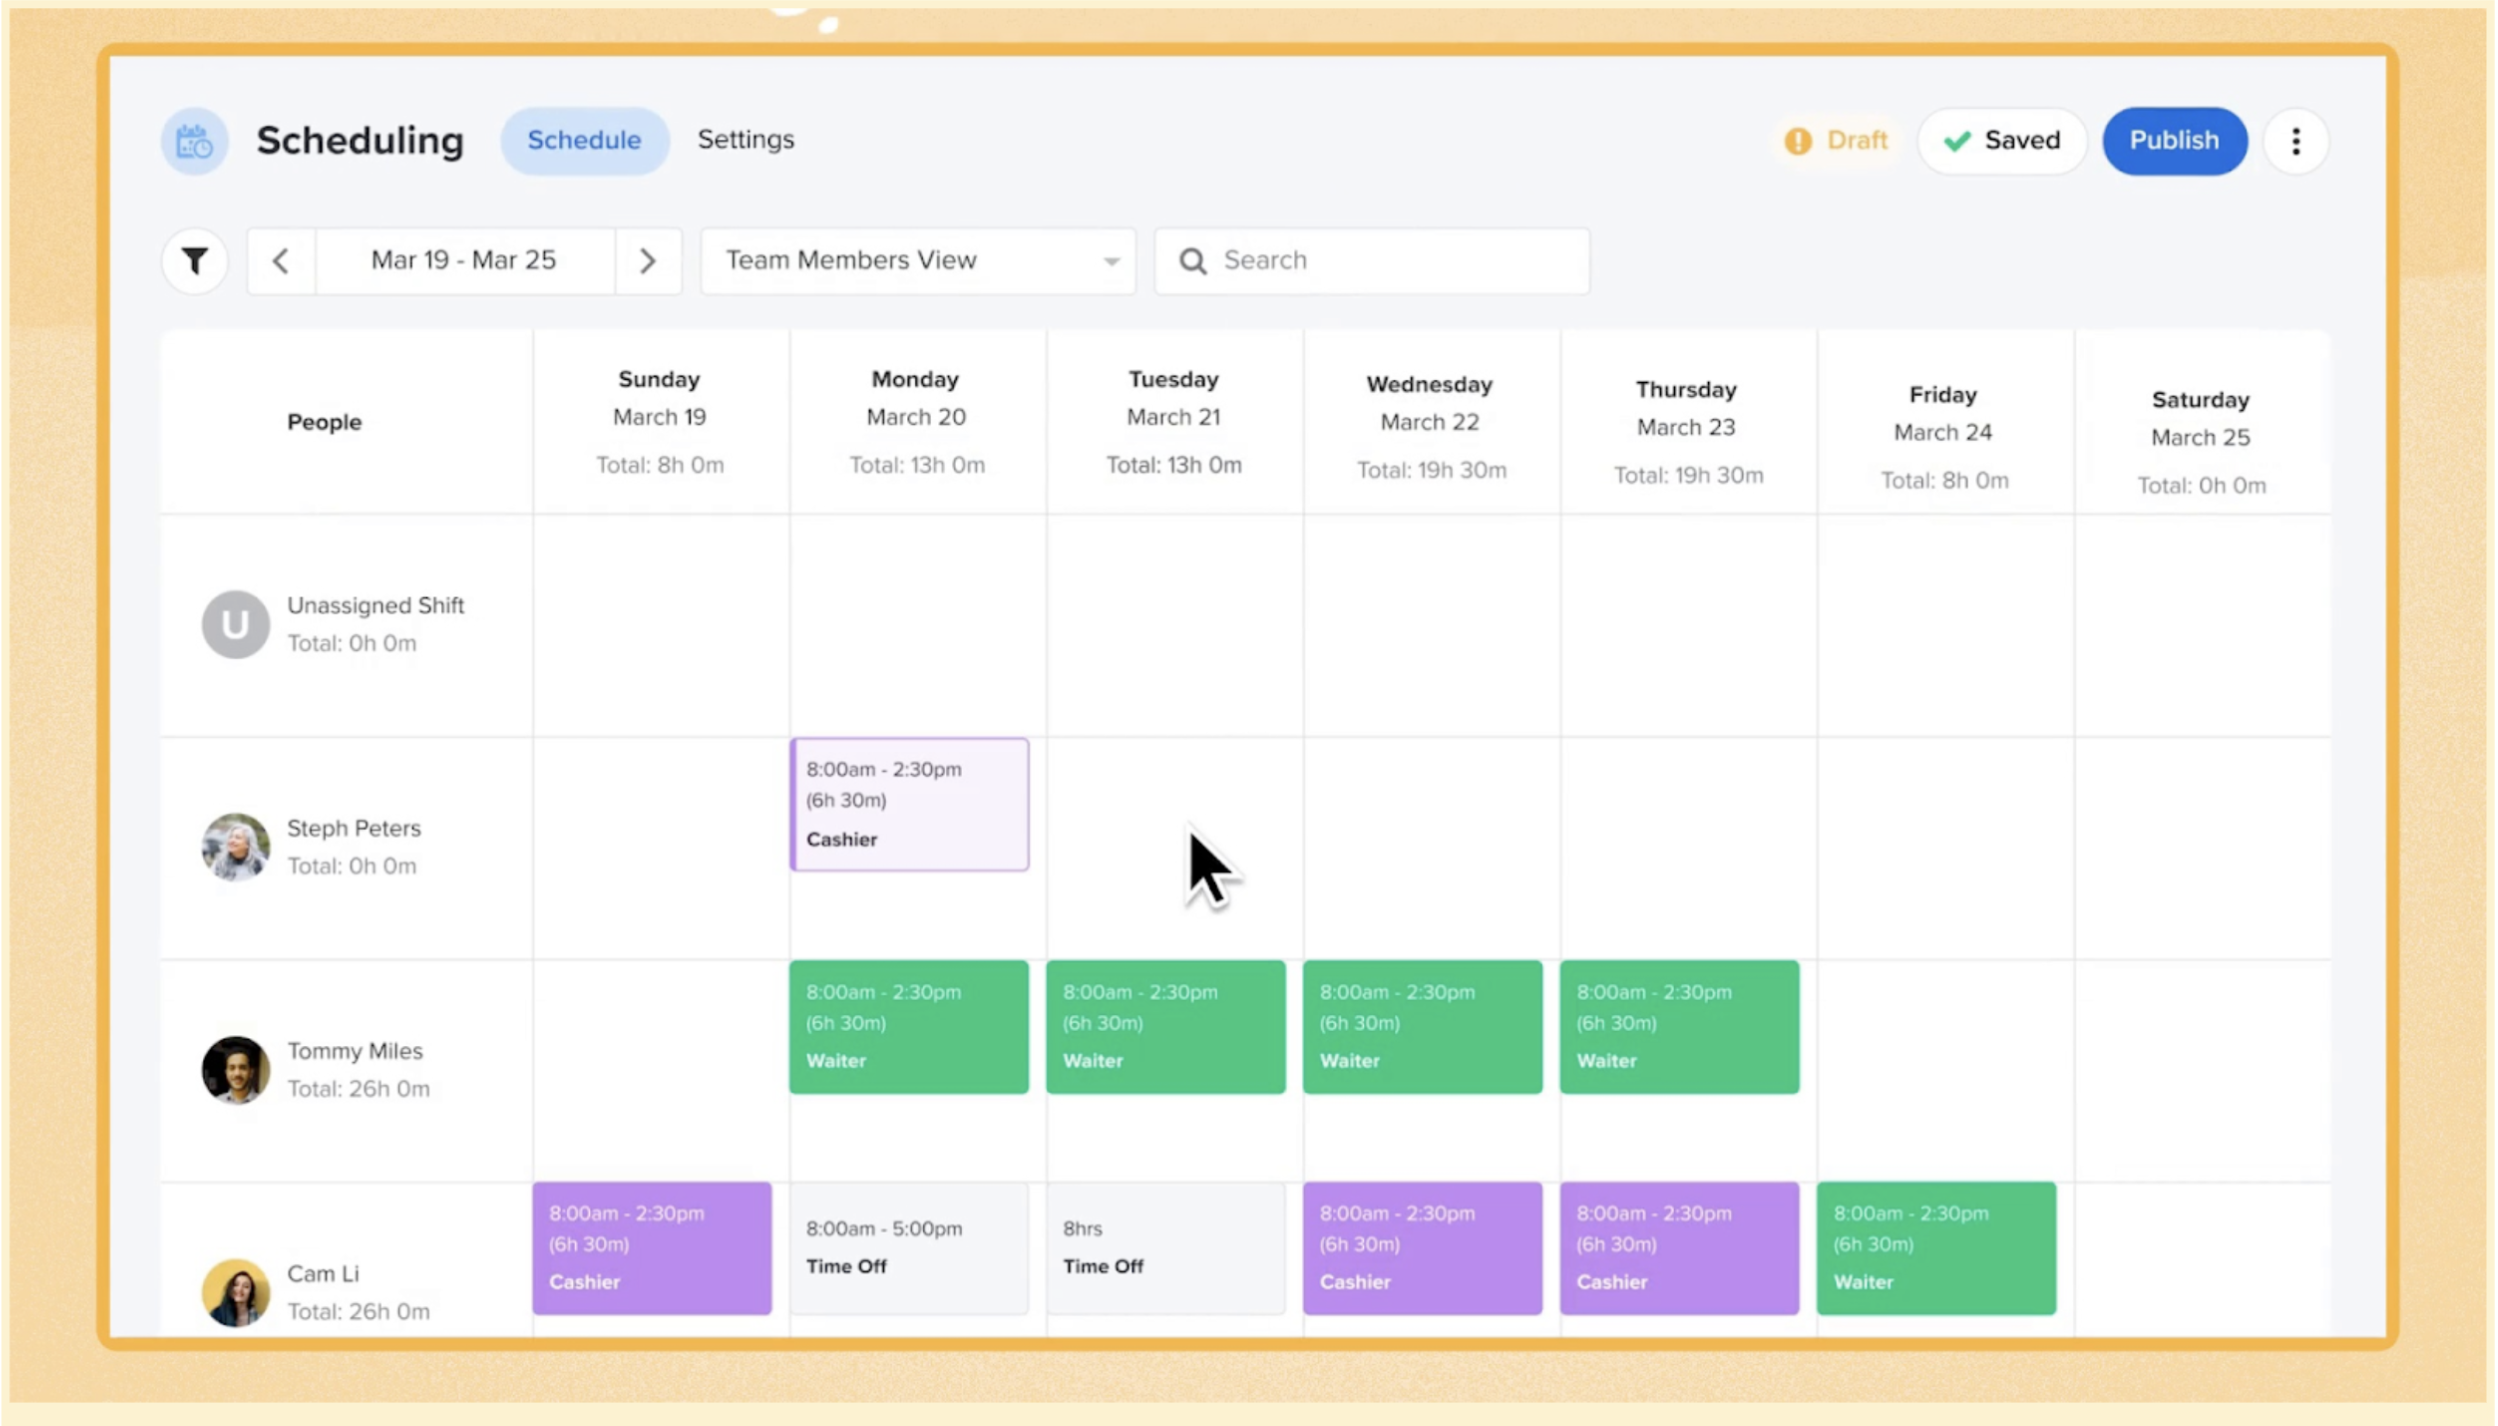Click the search magnifier icon
This screenshot has height=1426, width=2498.
click(x=1192, y=260)
